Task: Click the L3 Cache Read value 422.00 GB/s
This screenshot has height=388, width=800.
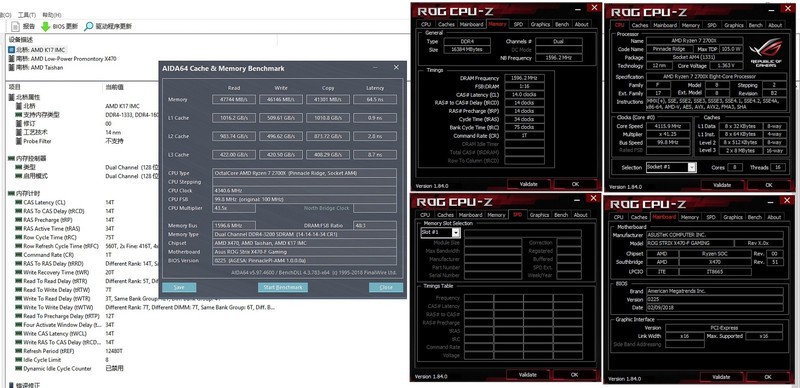Action: [x=234, y=155]
